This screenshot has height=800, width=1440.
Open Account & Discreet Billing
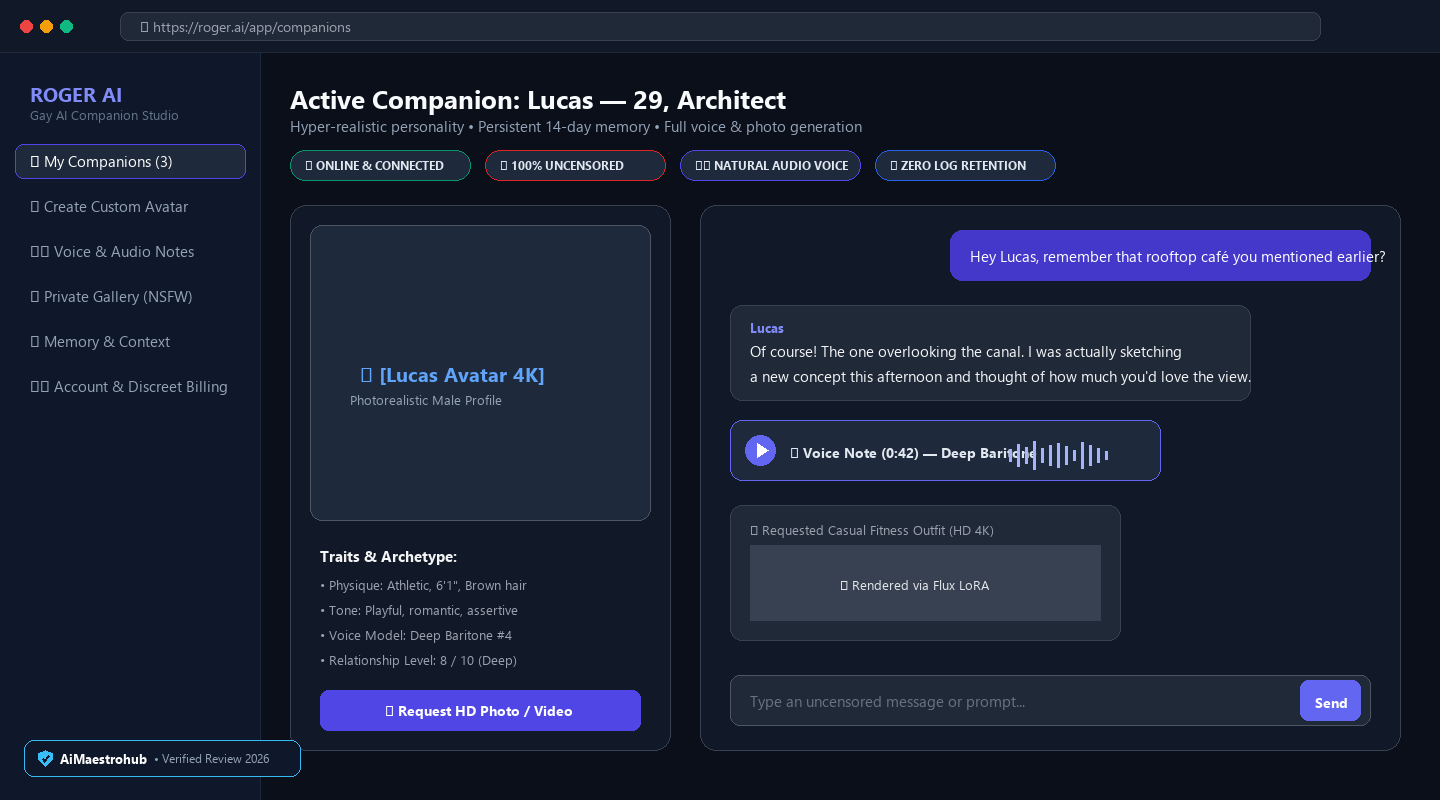130,387
